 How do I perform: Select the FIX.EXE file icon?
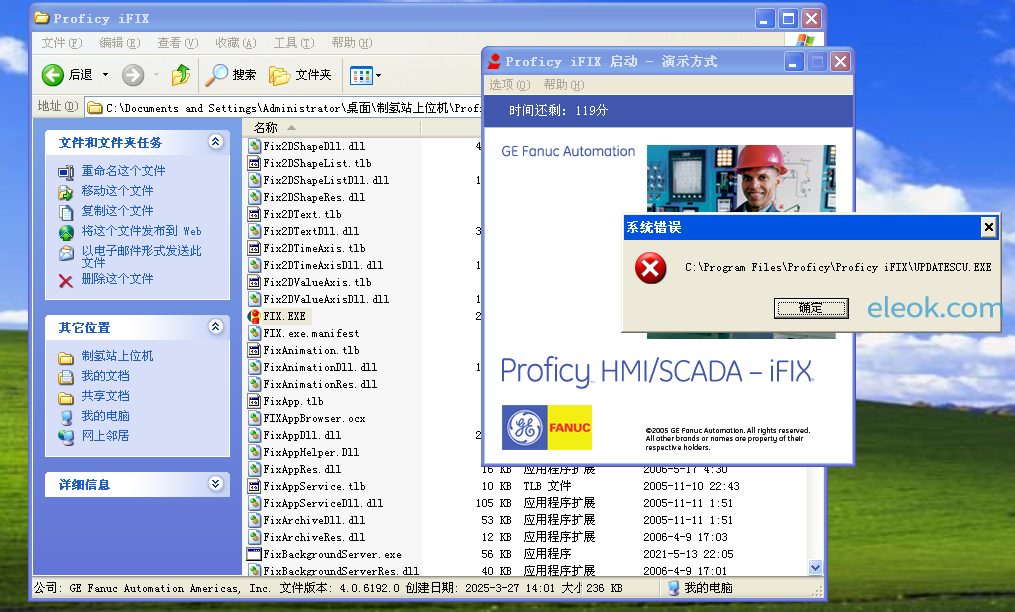click(x=254, y=317)
